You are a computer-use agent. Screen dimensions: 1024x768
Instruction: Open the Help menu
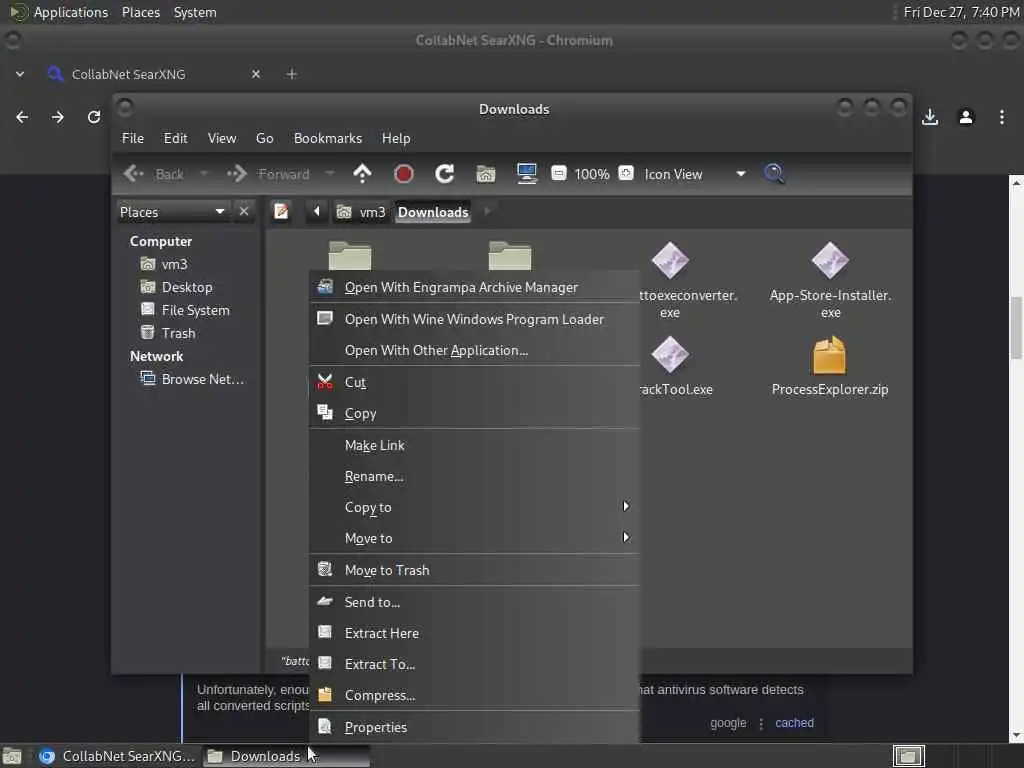[x=396, y=138]
